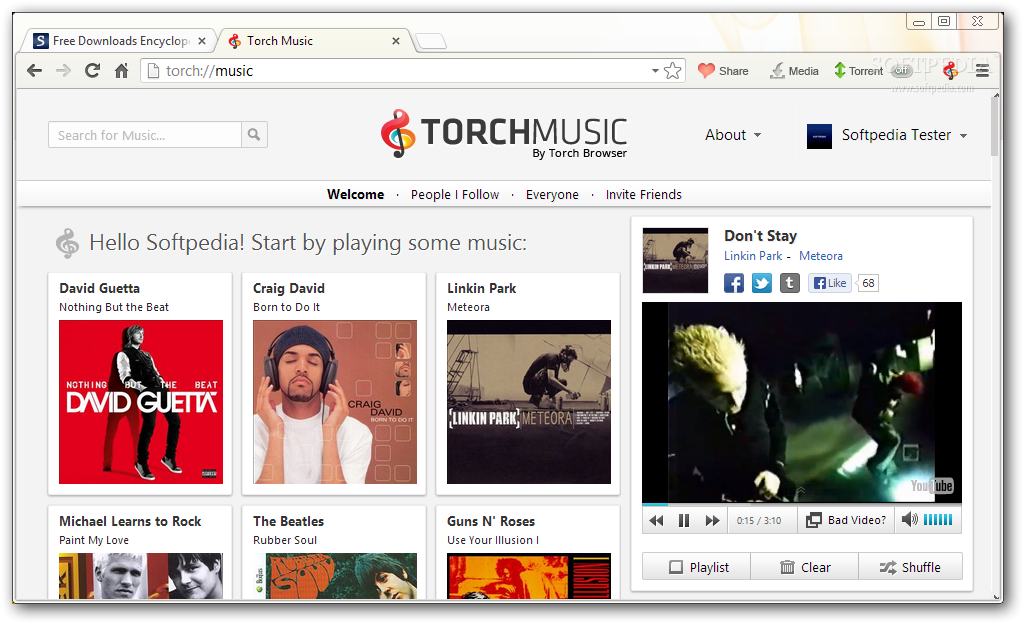Adjust the volume level bars

pyautogui.click(x=940, y=520)
